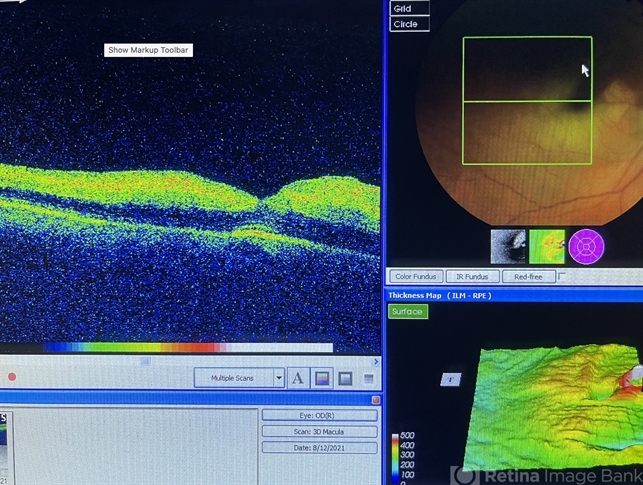The width and height of the screenshot is (643, 485).
Task: Click the red record dot indicator
Action: pyautogui.click(x=12, y=377)
